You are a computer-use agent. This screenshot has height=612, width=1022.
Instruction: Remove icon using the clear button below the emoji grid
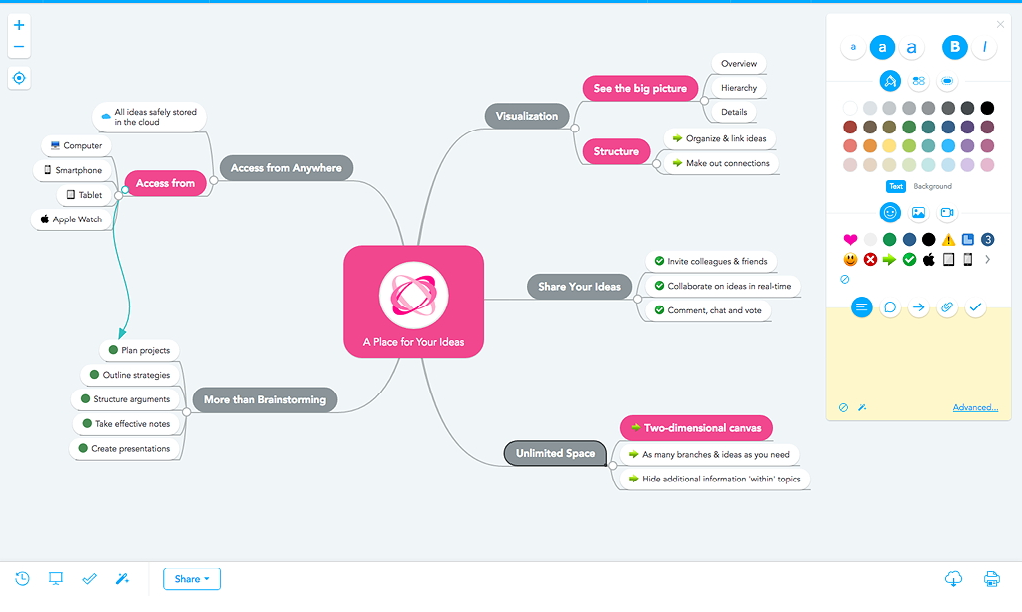[x=845, y=280]
